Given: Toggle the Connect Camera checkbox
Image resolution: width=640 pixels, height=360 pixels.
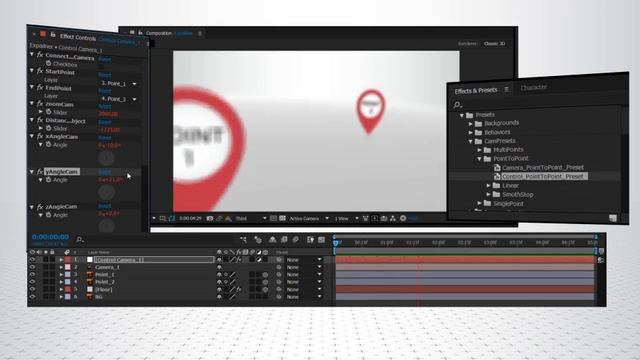Looking at the screenshot, I should (x=101, y=66).
